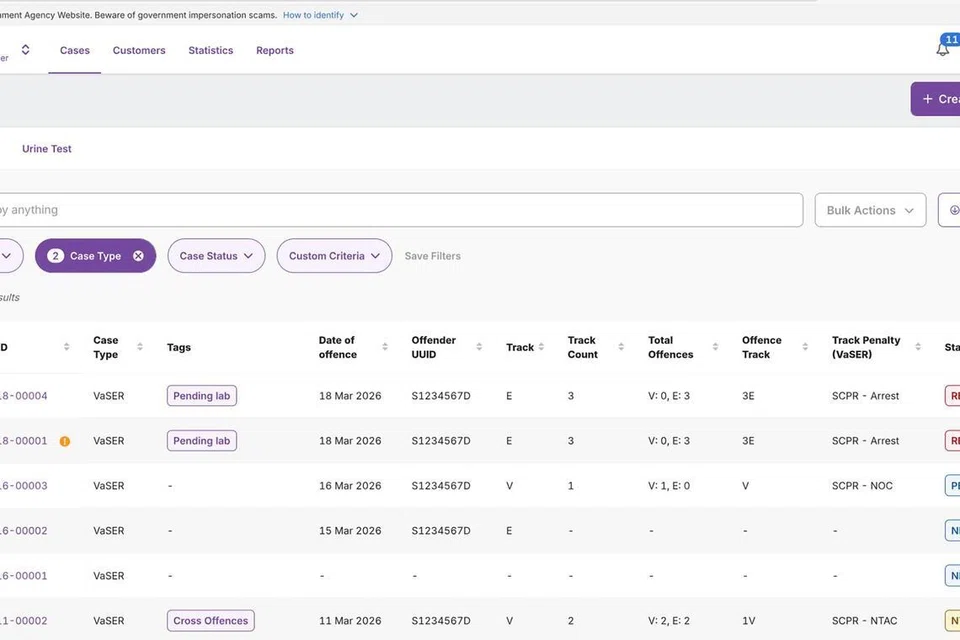Open the notifications bell icon
Image resolution: width=960 pixels, height=640 pixels.
[942, 50]
